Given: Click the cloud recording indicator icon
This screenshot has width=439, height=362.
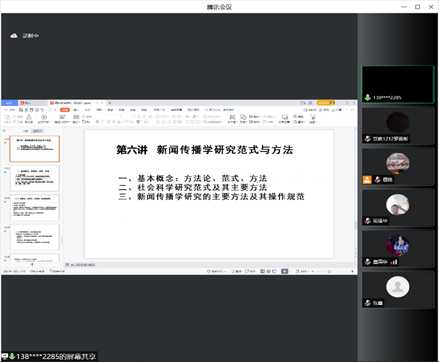Looking at the screenshot, I should point(14,36).
